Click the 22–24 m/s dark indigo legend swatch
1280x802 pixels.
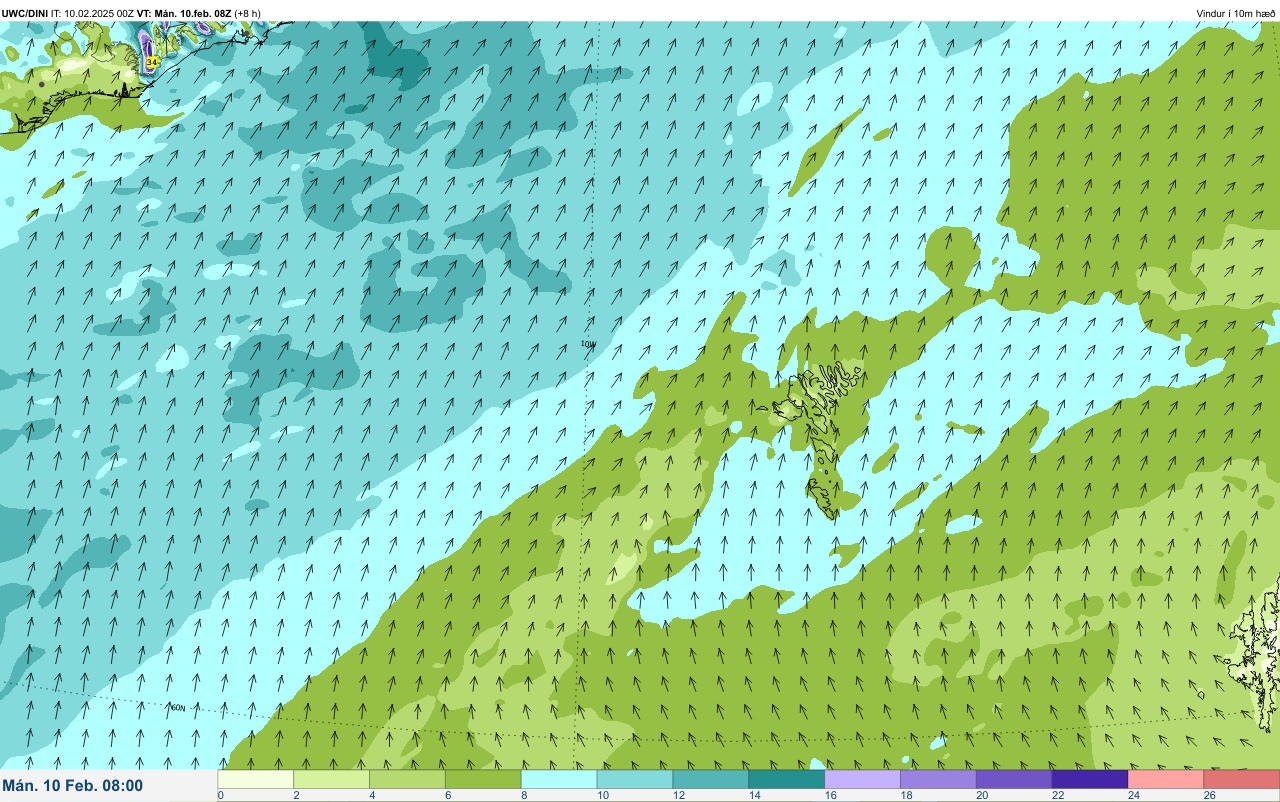pos(1091,780)
